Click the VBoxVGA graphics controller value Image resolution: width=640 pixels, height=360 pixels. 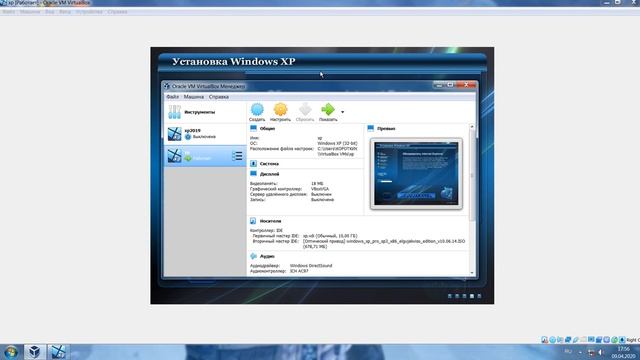click(320, 189)
